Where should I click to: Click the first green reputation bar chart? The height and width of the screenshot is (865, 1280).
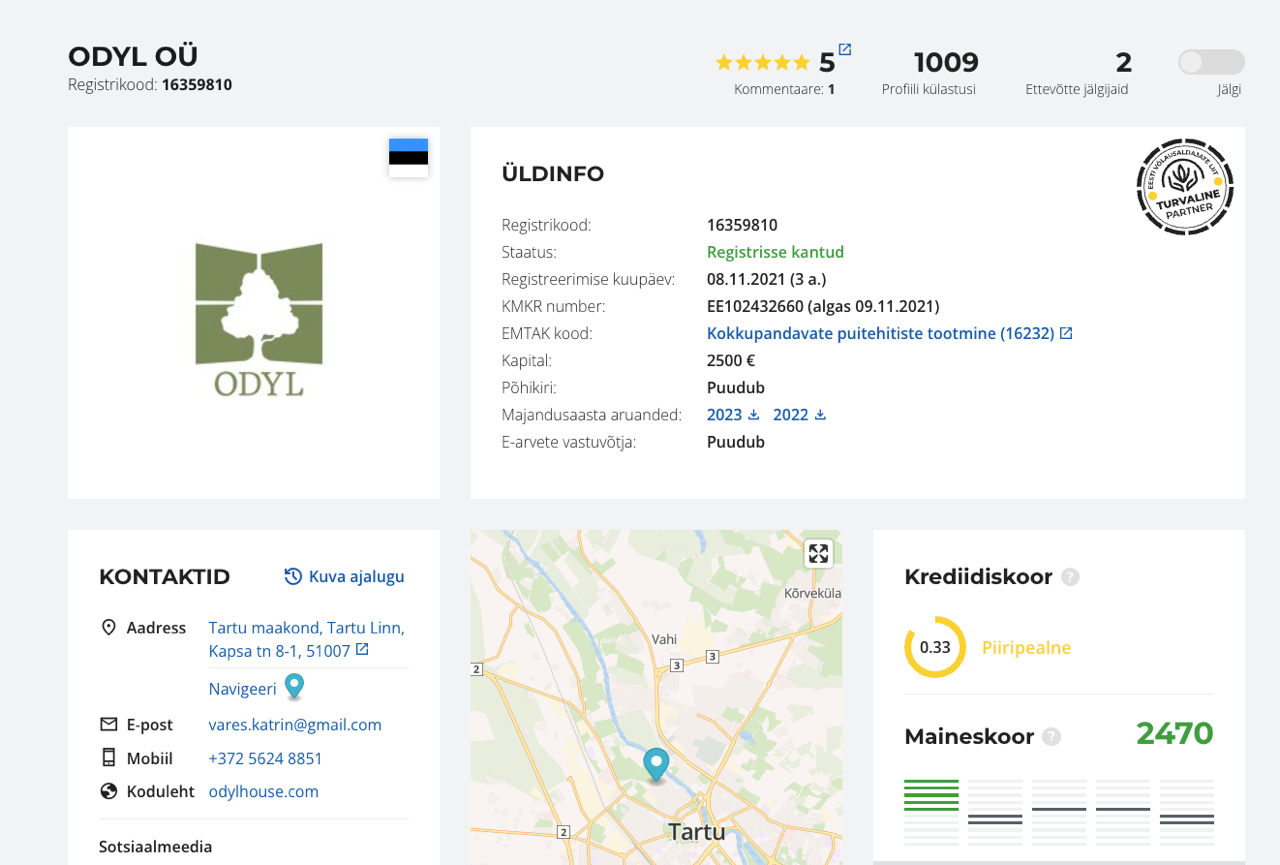point(931,812)
